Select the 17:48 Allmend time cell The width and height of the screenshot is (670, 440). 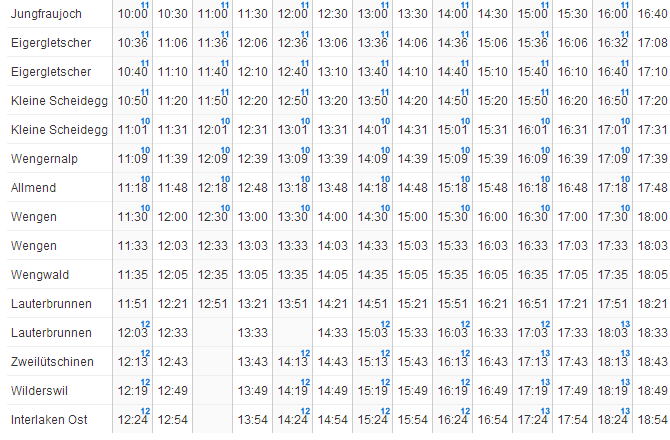[652, 188]
